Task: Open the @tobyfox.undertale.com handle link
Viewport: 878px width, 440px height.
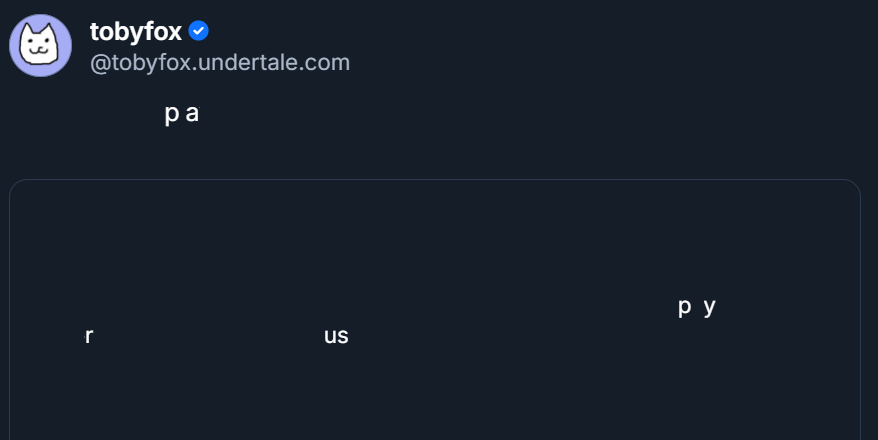Action: (220, 62)
